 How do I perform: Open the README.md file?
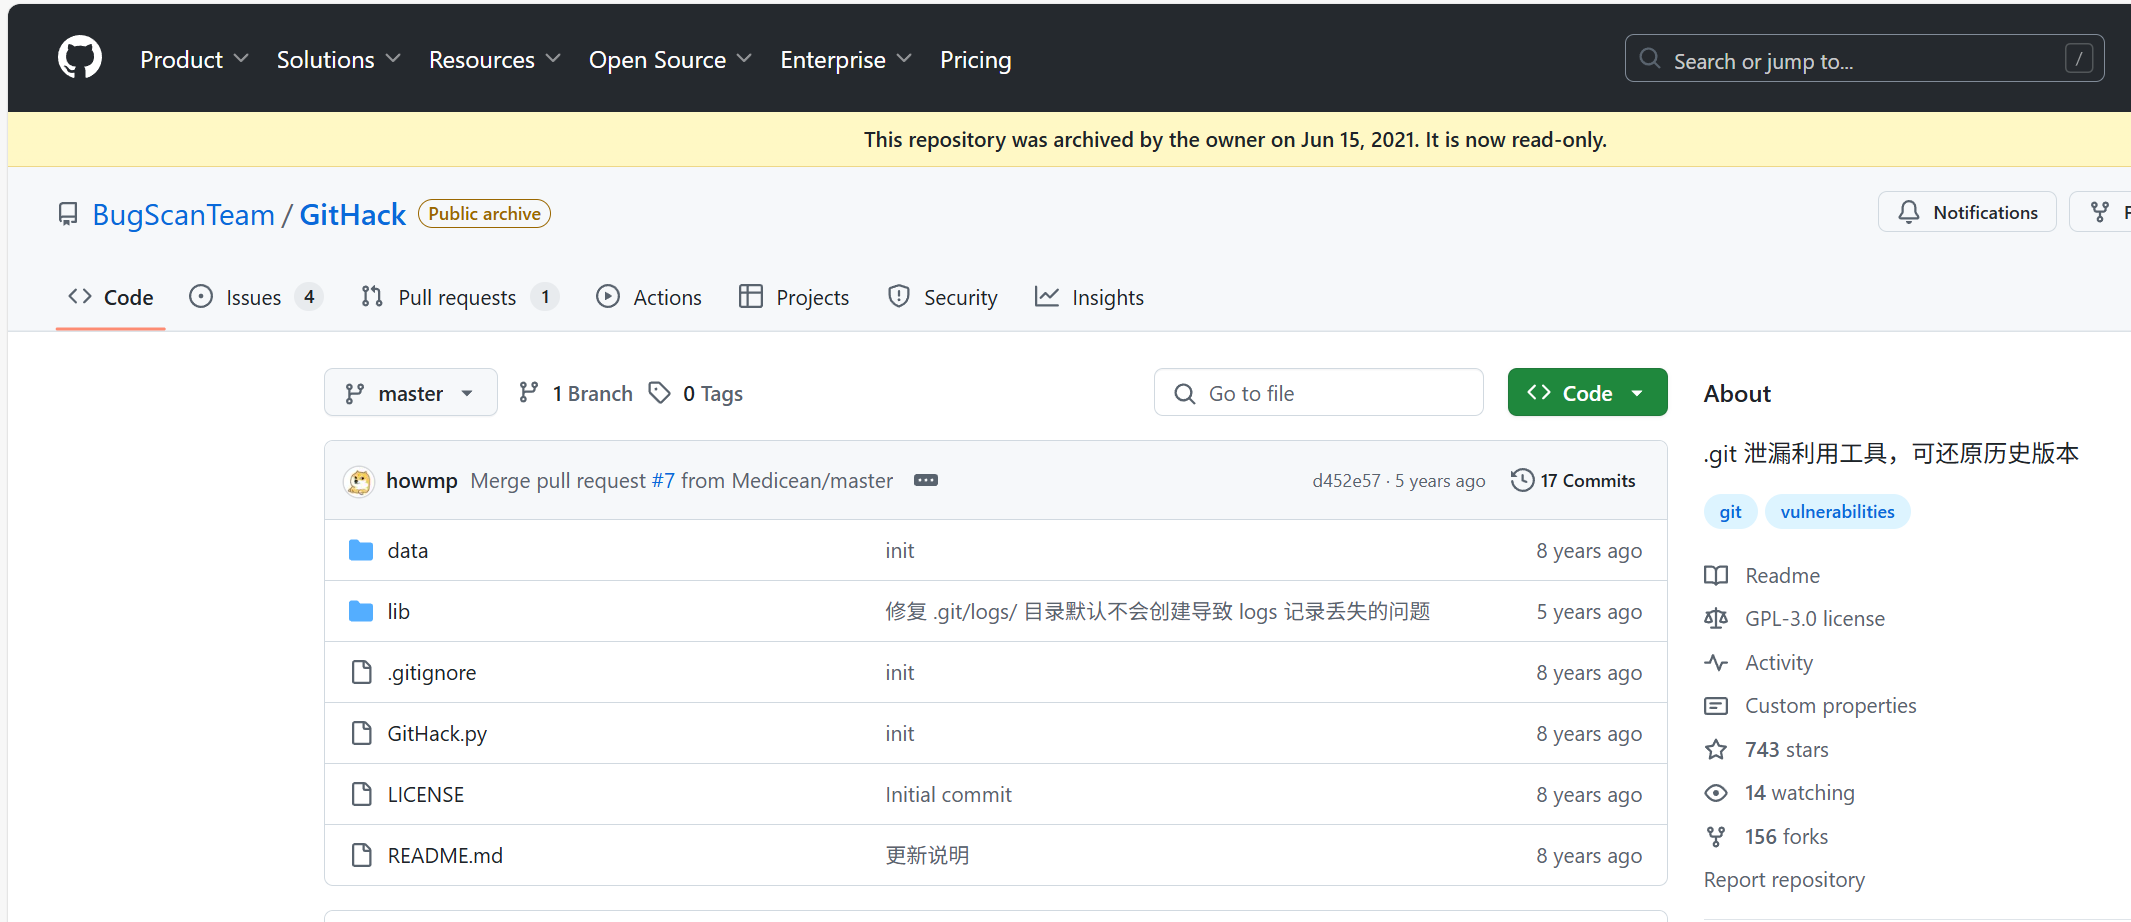click(x=445, y=856)
